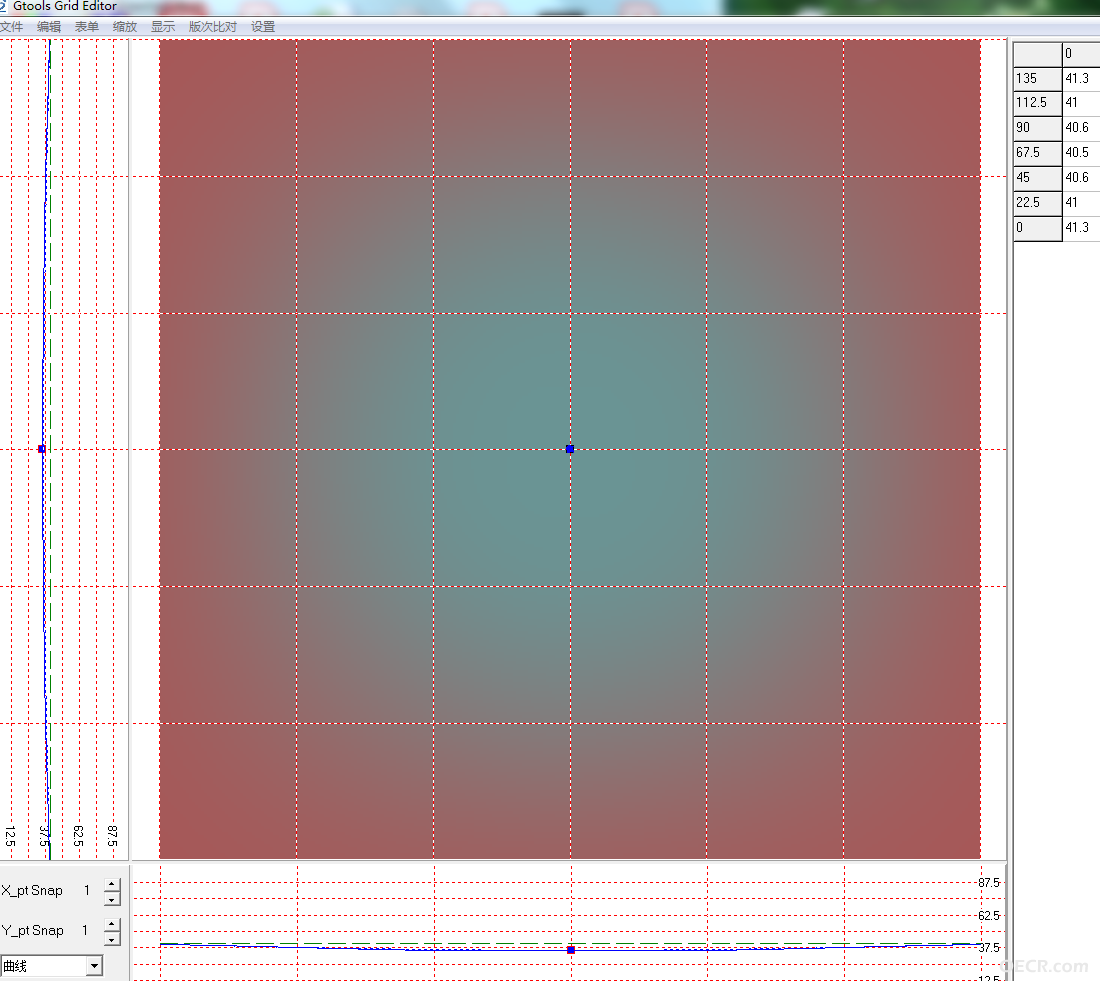This screenshot has width=1100, height=981.
Task: Select the 90 row header cell
Action: [x=1038, y=128]
